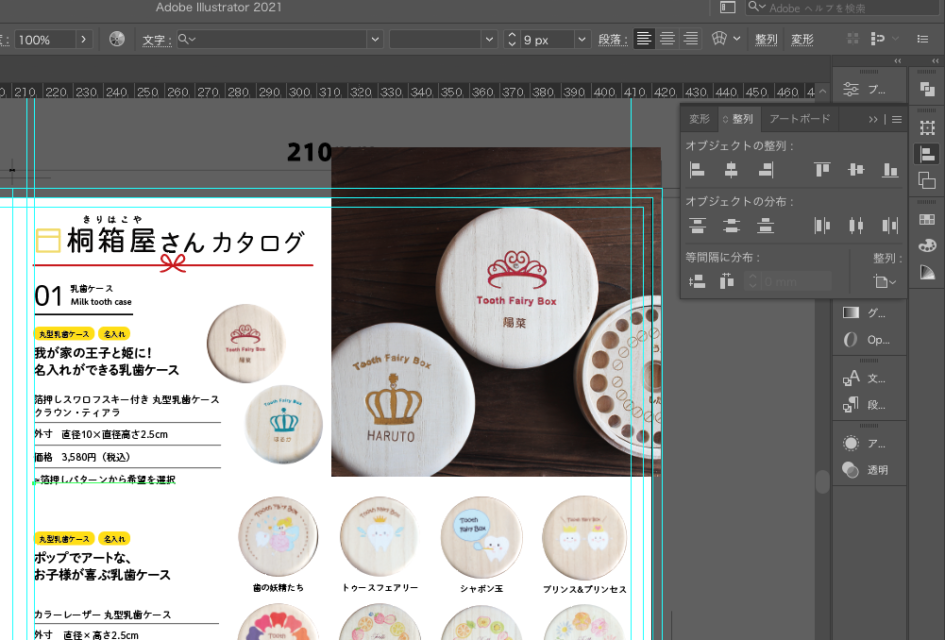Click the distribute spacing value field

click(x=796, y=281)
